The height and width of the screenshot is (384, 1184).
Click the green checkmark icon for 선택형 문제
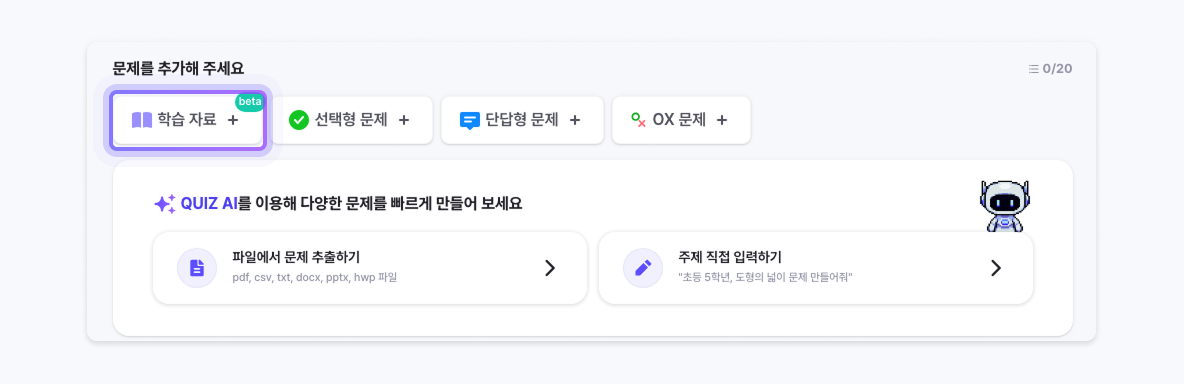[x=299, y=120]
